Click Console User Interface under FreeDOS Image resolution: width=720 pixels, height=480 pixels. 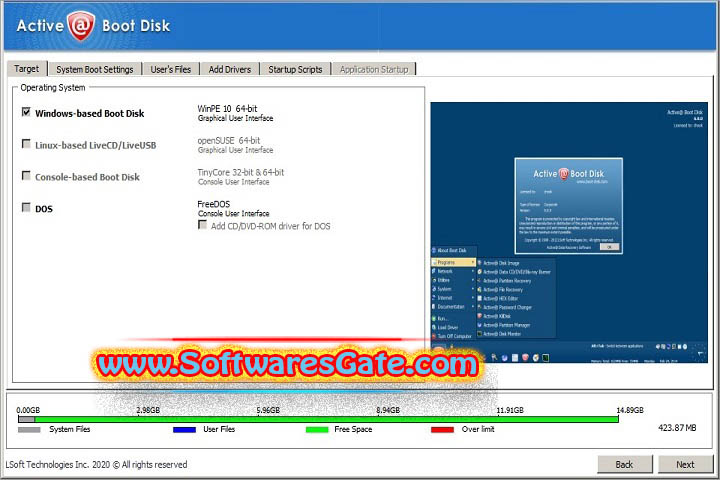tap(234, 214)
